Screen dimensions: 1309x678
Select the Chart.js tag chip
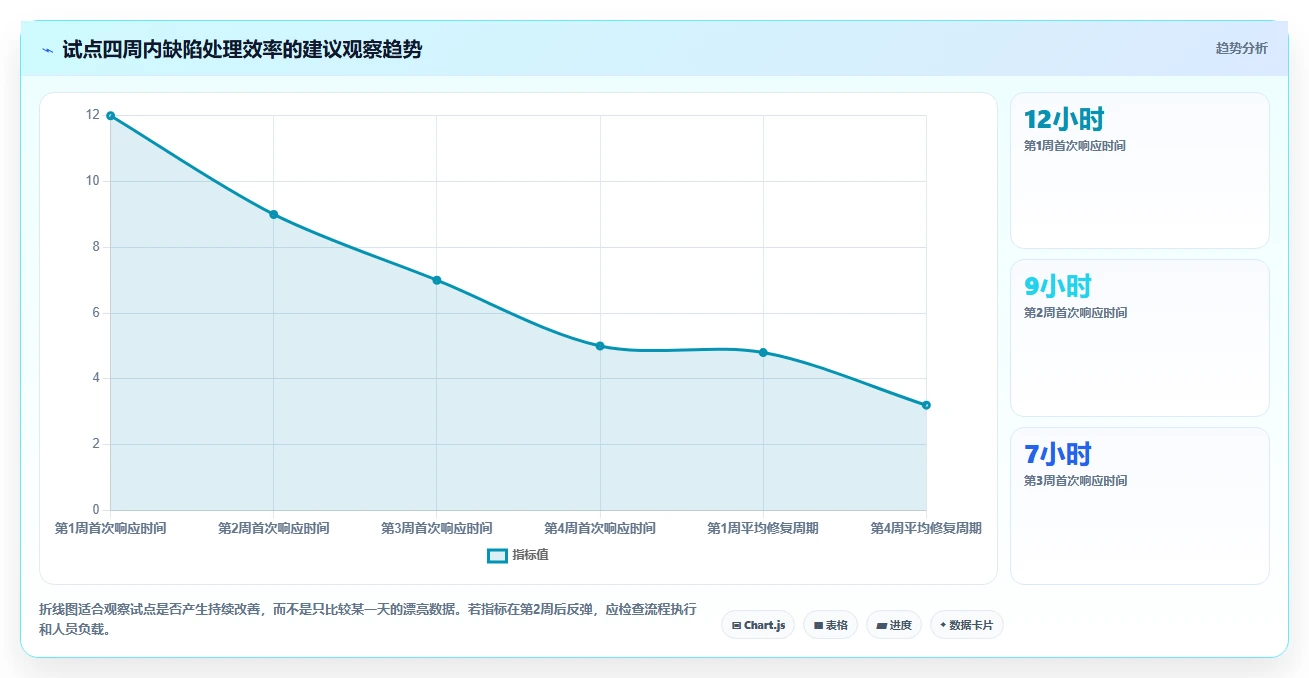[758, 625]
